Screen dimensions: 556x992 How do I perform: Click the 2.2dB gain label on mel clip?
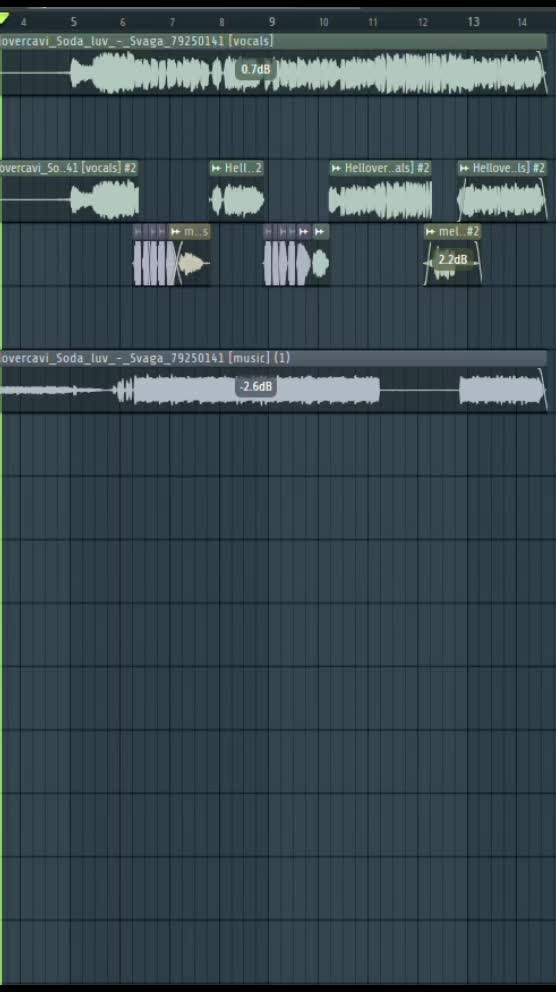click(453, 259)
